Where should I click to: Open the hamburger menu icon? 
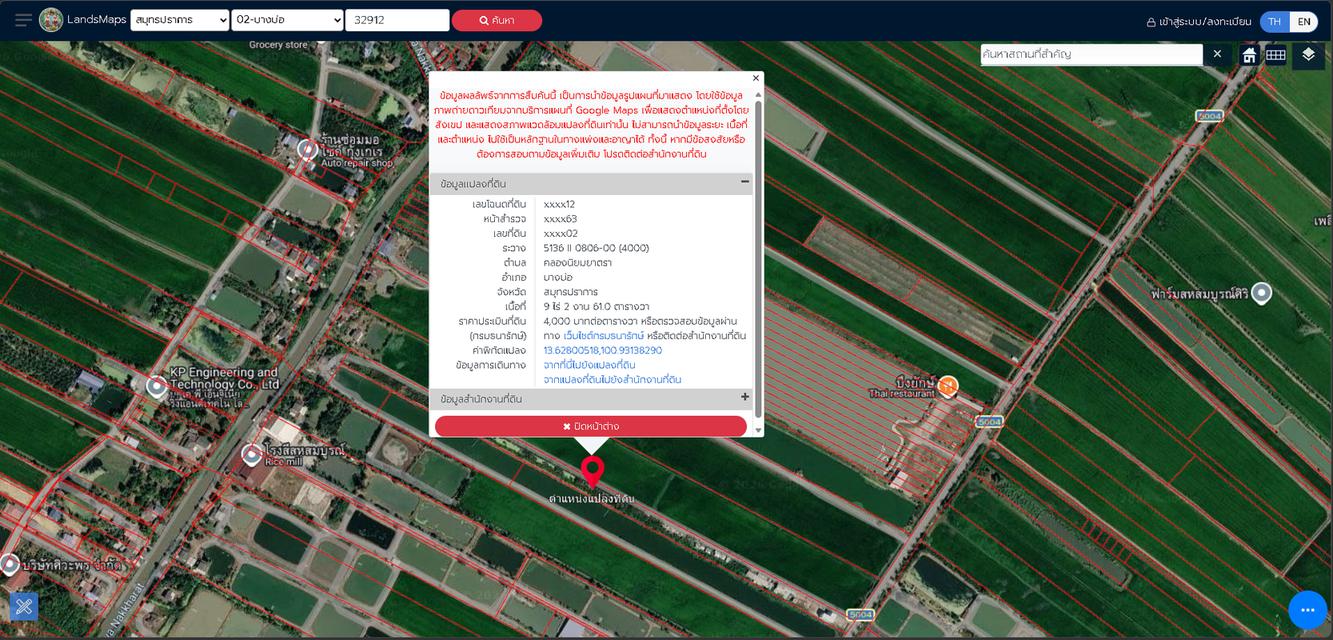[22, 20]
